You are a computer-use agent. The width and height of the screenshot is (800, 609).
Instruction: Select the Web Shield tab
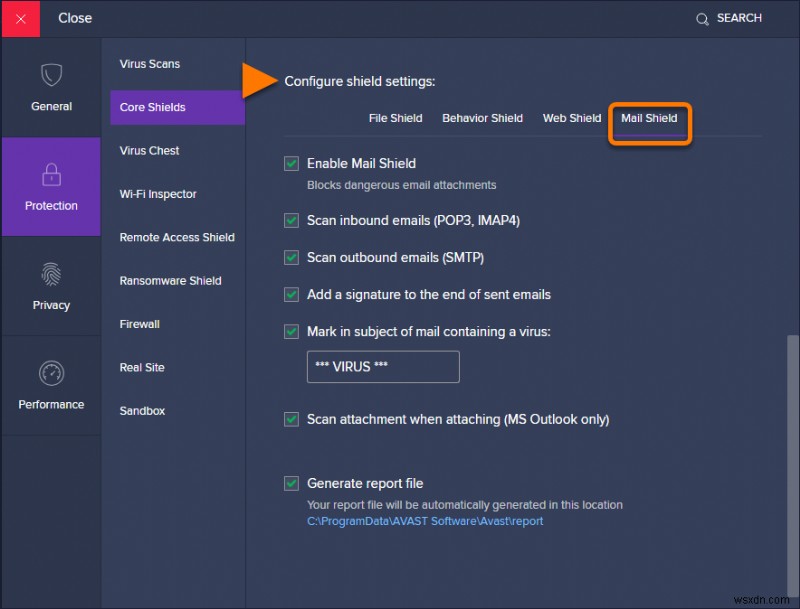coord(571,117)
